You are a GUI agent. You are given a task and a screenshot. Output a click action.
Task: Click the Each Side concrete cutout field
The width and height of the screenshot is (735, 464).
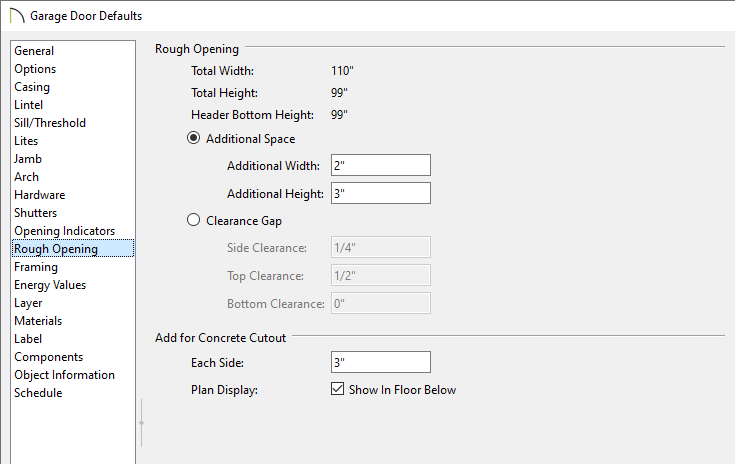point(381,362)
